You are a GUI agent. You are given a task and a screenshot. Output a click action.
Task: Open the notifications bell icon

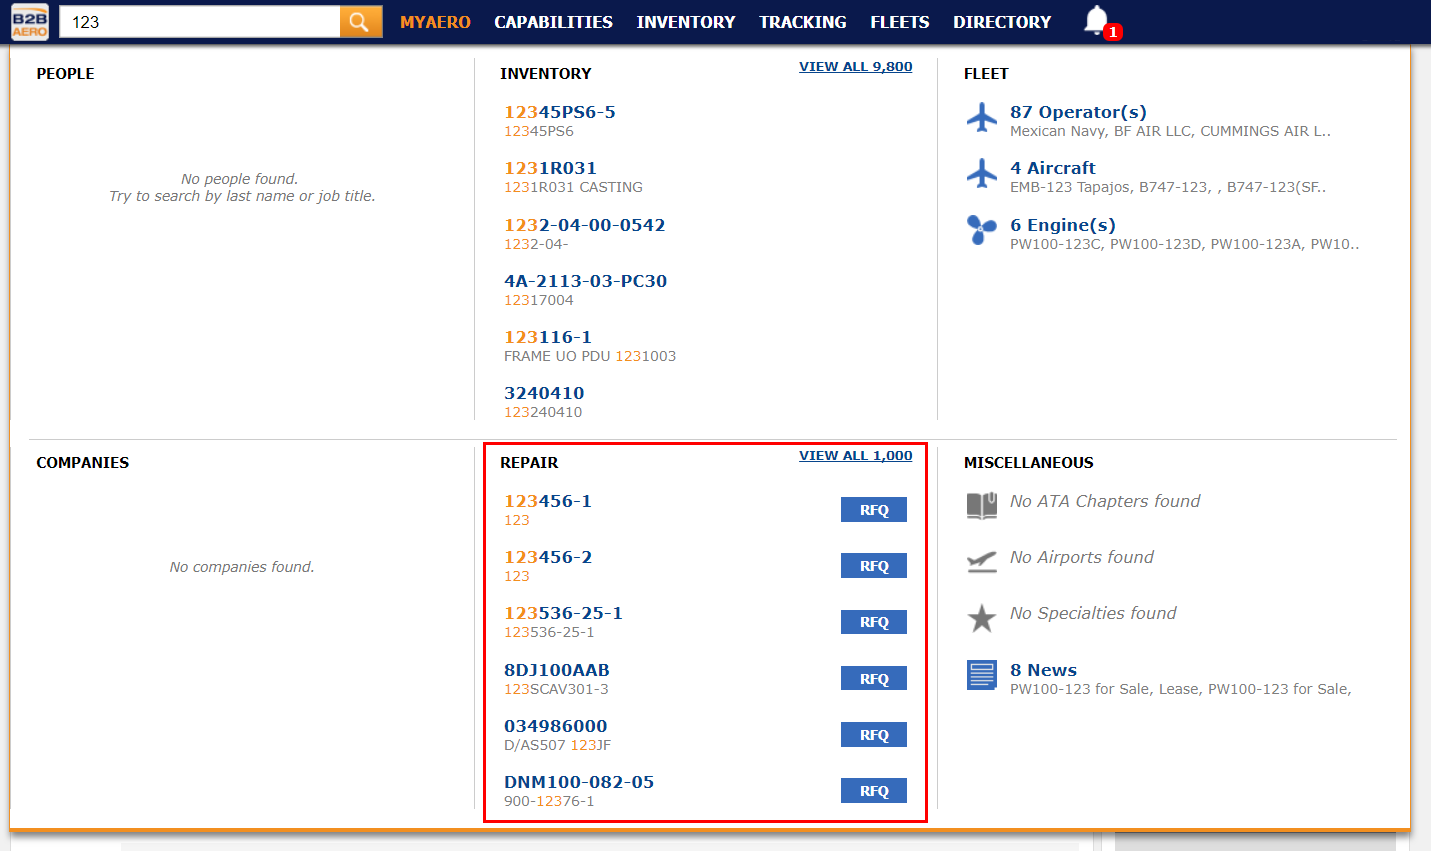coord(1097,20)
